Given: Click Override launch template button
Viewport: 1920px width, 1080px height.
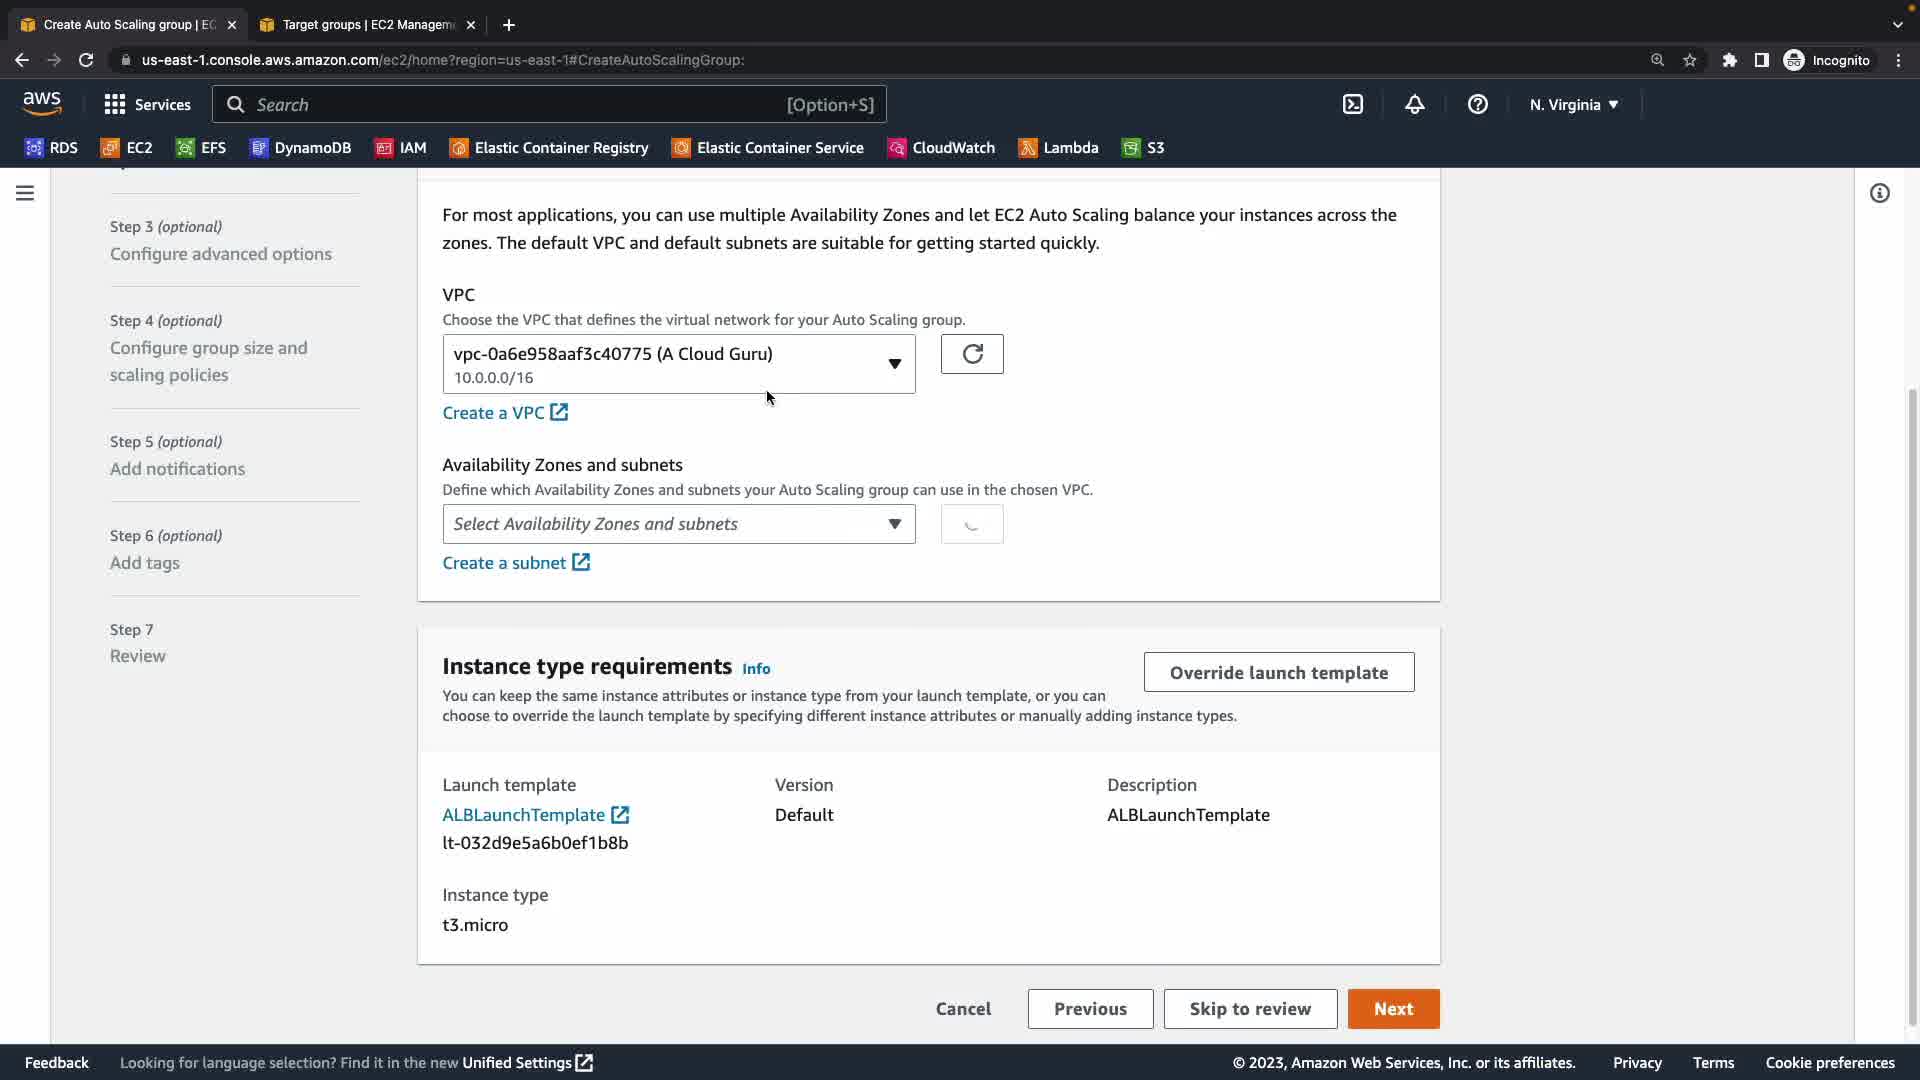Looking at the screenshot, I should (1278, 672).
